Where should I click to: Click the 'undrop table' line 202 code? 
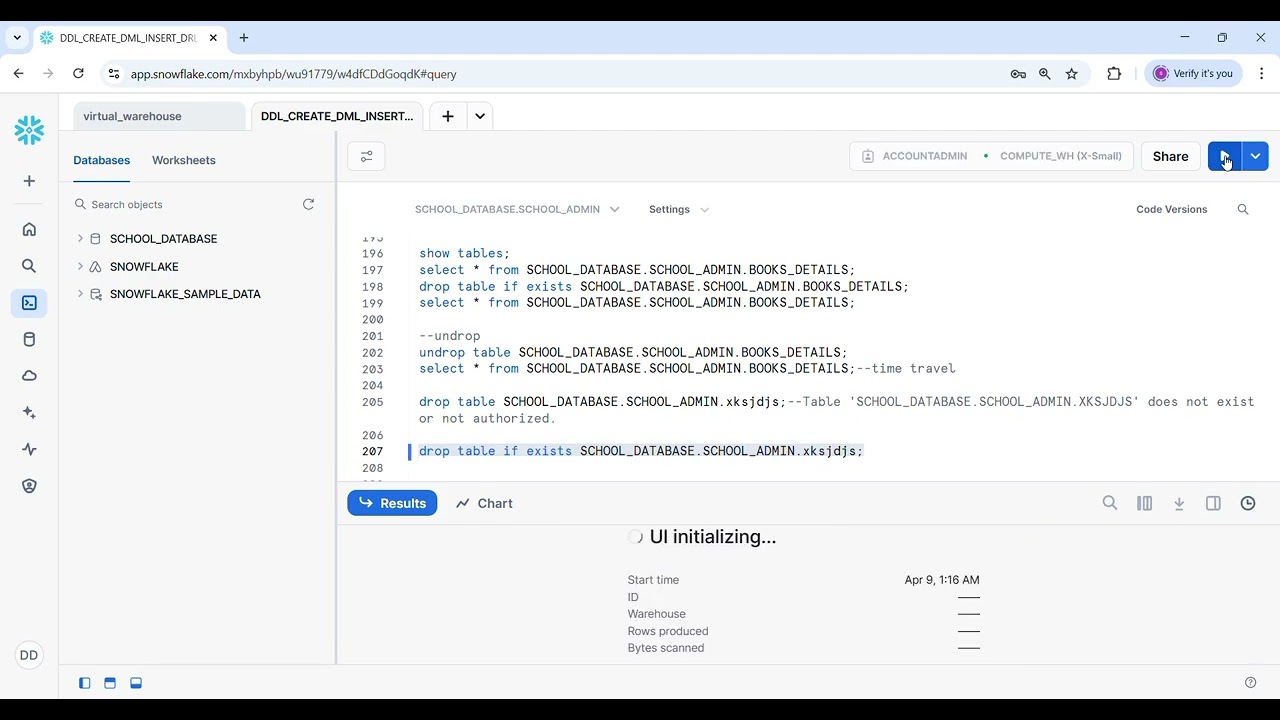point(633,352)
